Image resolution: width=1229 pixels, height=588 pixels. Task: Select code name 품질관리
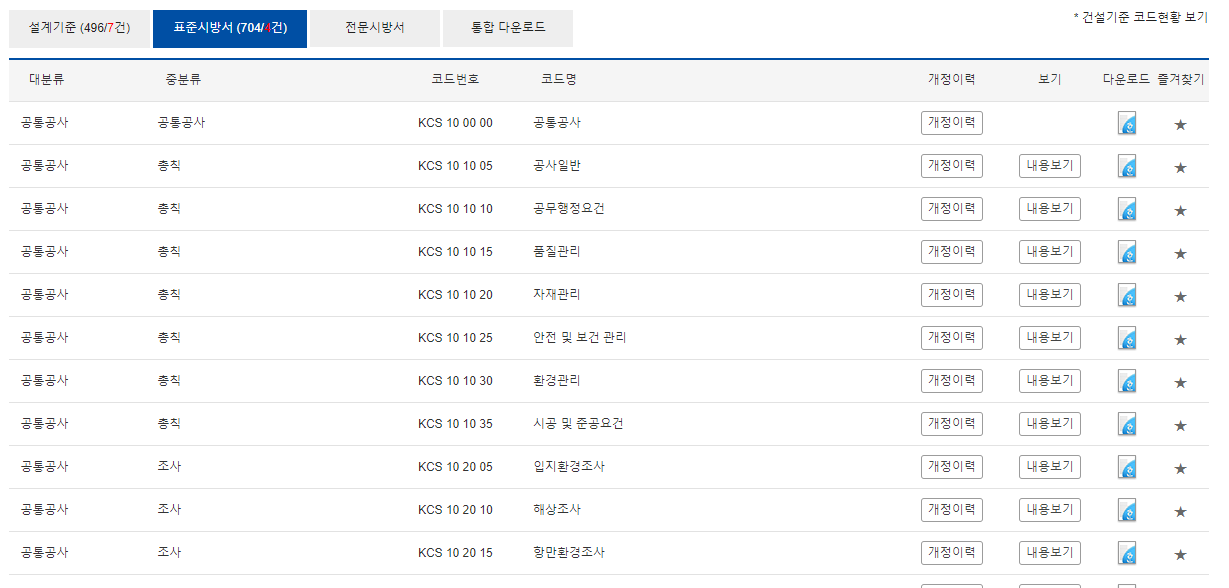point(557,252)
